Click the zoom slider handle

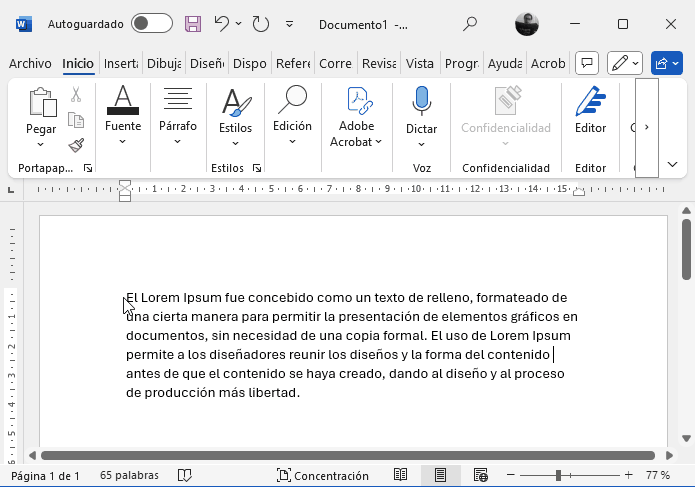pyautogui.click(x=557, y=475)
